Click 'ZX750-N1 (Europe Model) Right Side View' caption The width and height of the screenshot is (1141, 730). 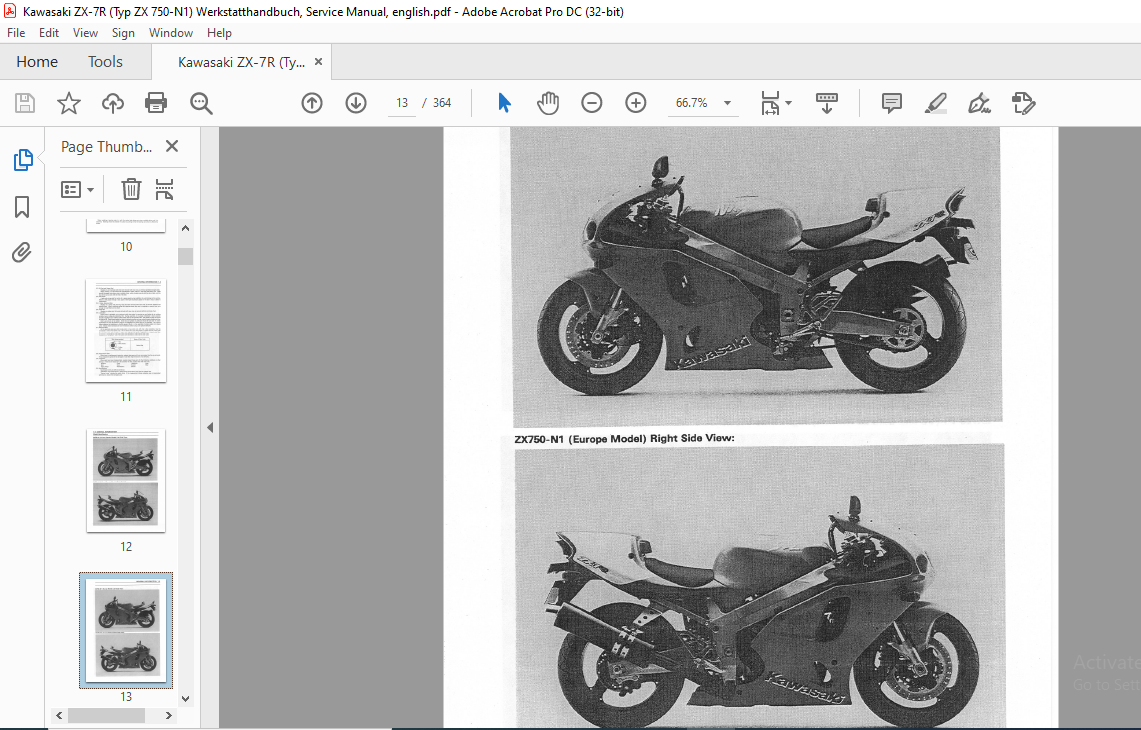pyautogui.click(x=624, y=439)
